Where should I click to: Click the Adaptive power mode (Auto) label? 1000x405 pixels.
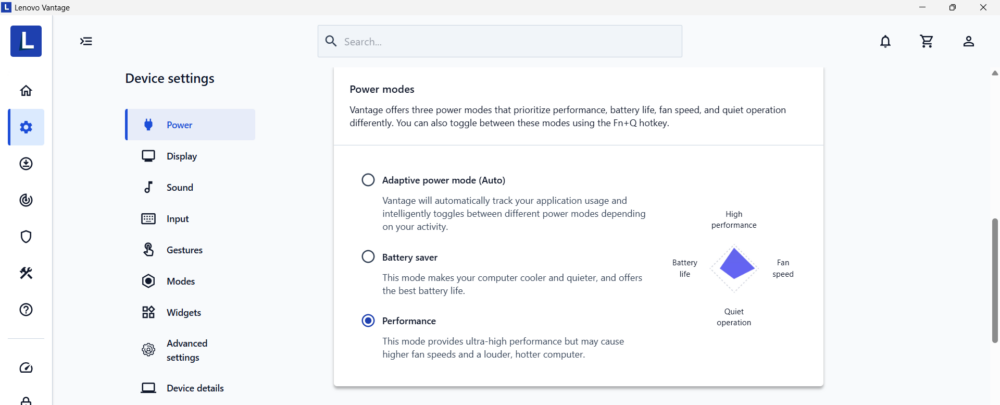[444, 180]
